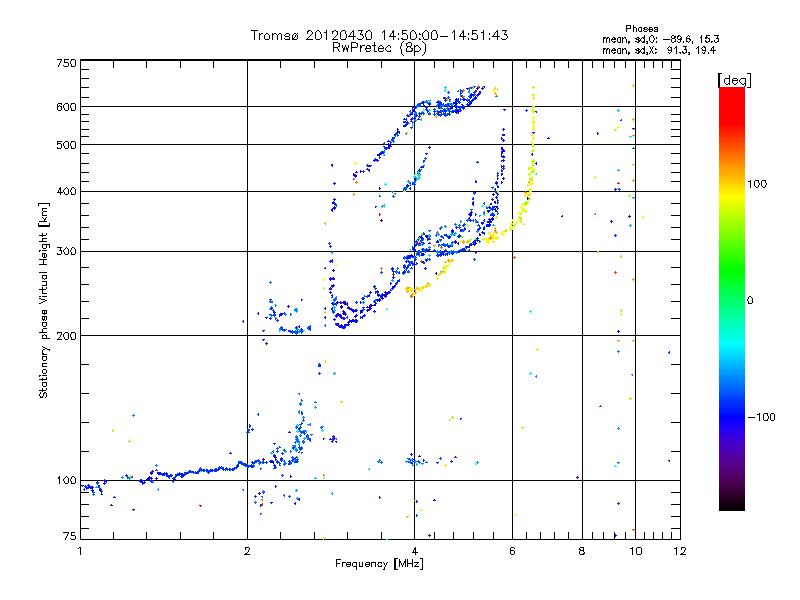Select the mean, sd,O: -89.6, 15.3 line
The width and height of the screenshot is (800, 600).
pos(660,39)
